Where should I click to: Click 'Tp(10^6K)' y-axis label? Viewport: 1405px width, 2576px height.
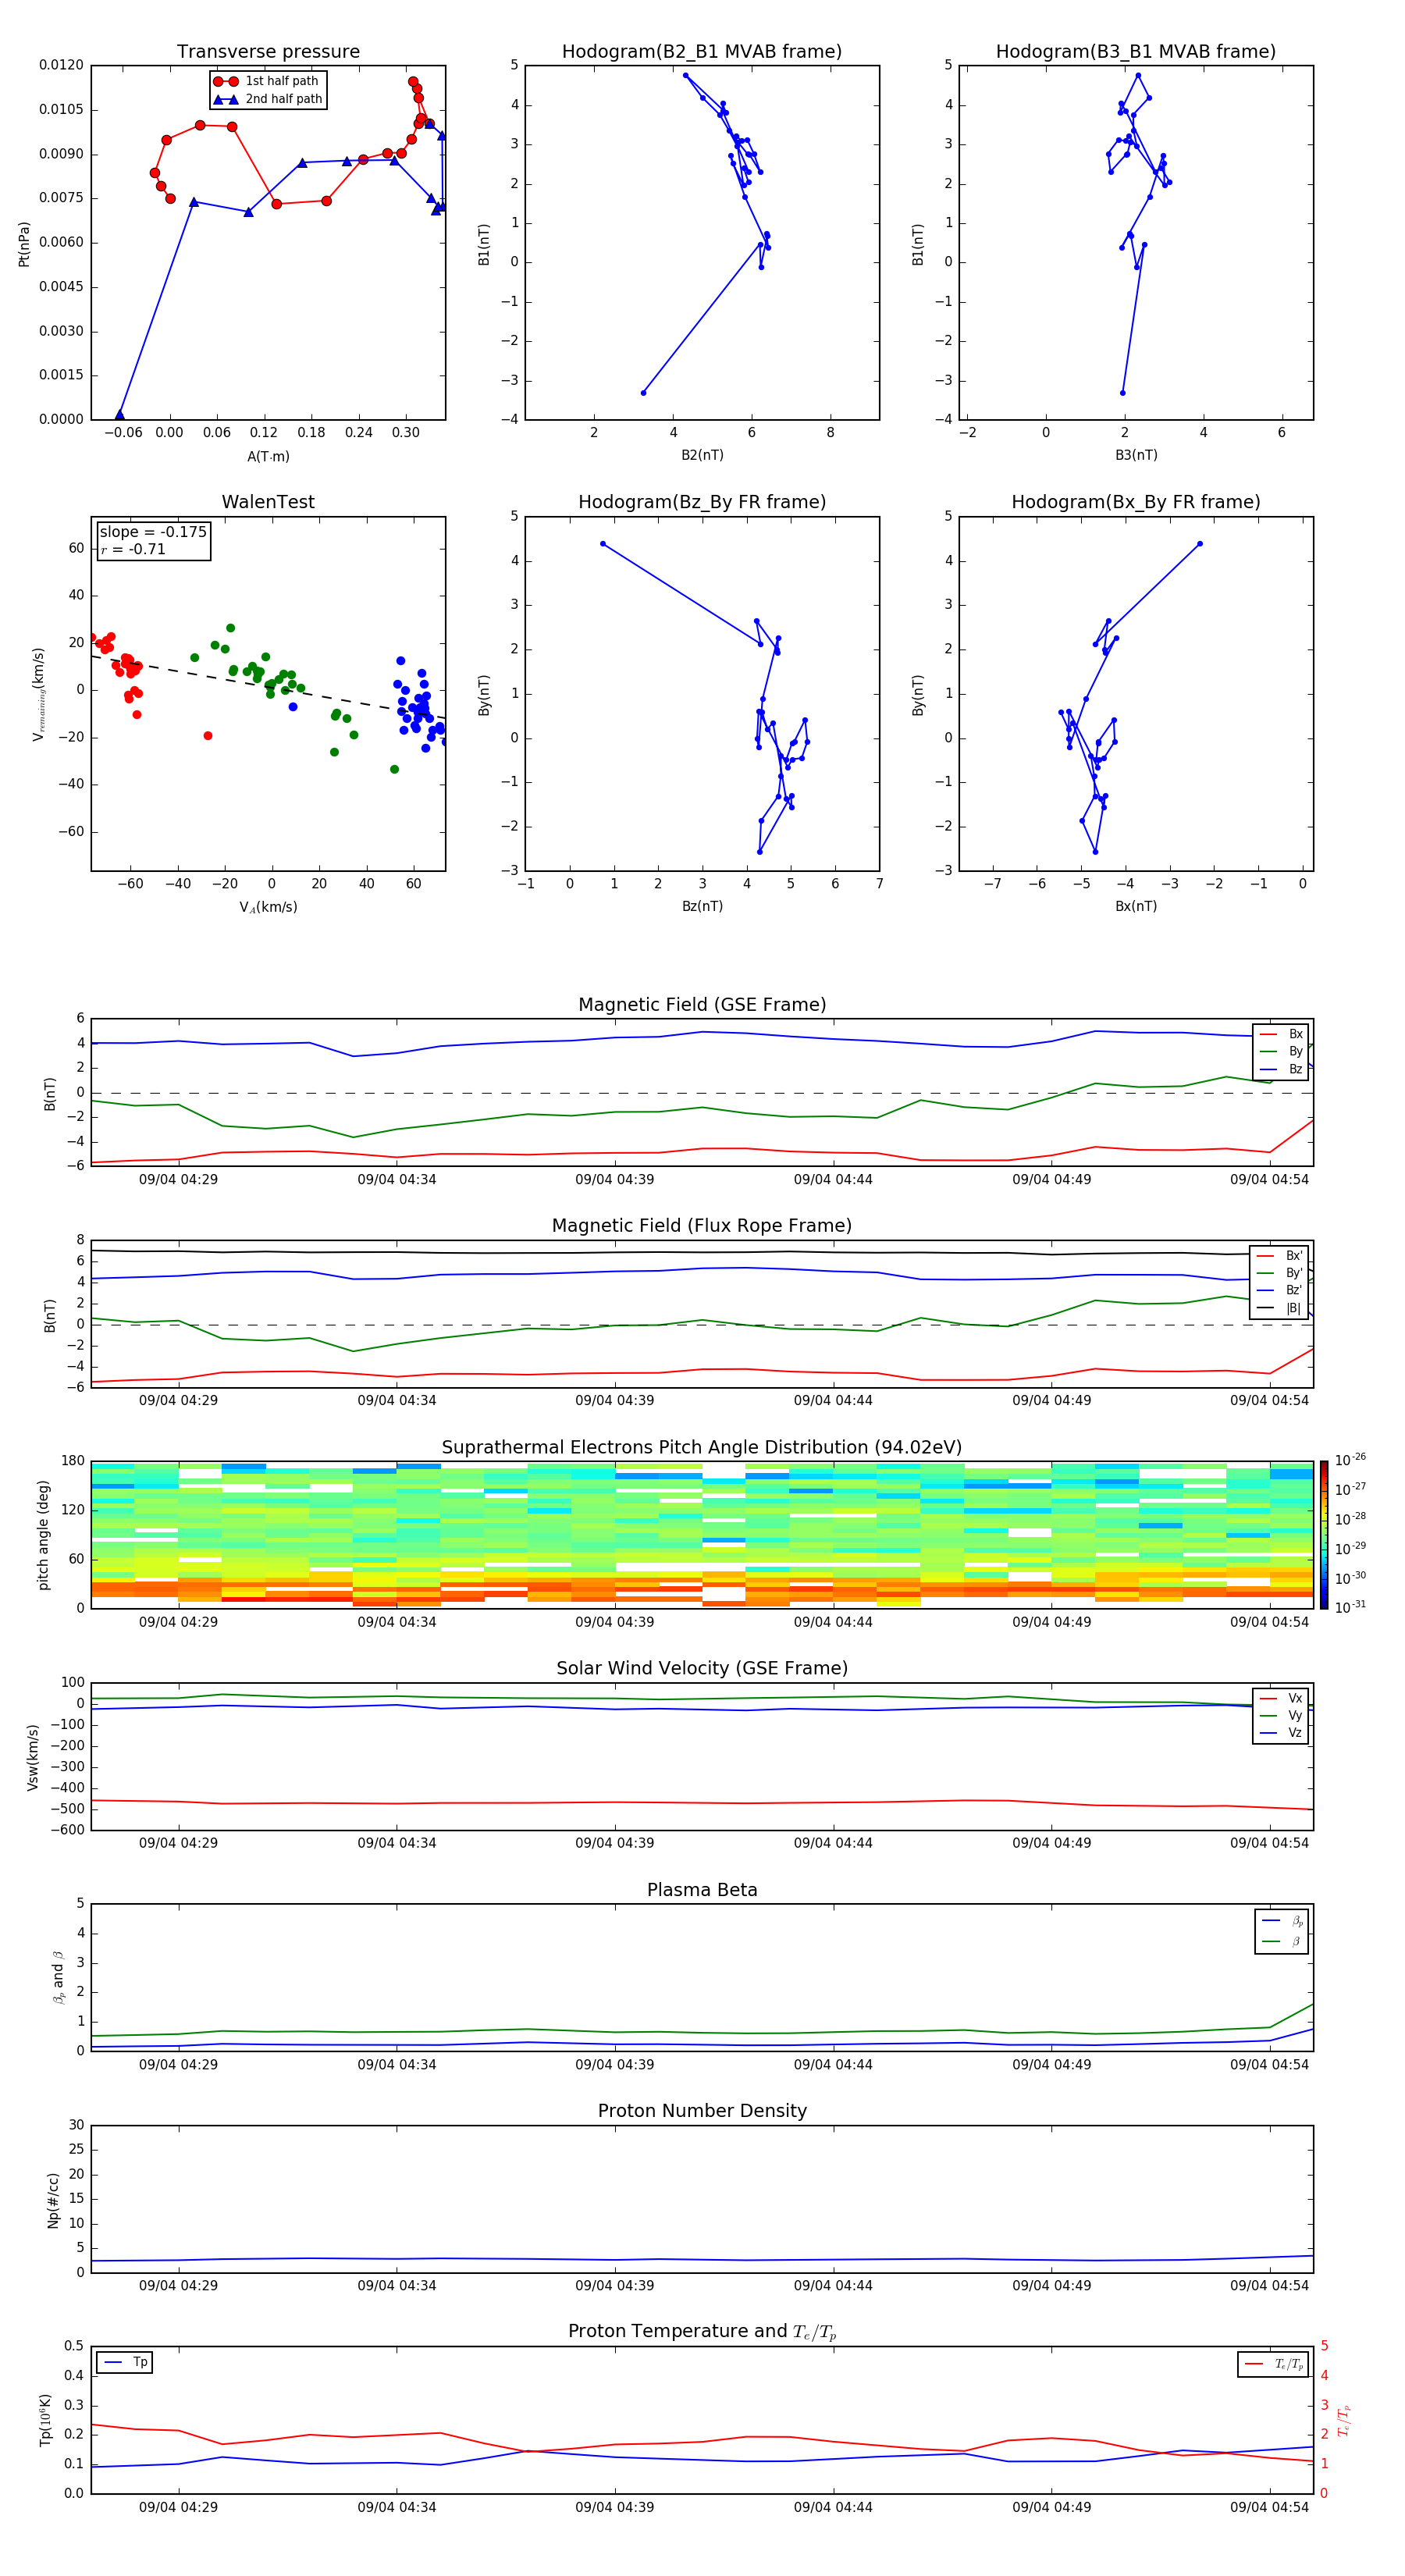point(45,2420)
